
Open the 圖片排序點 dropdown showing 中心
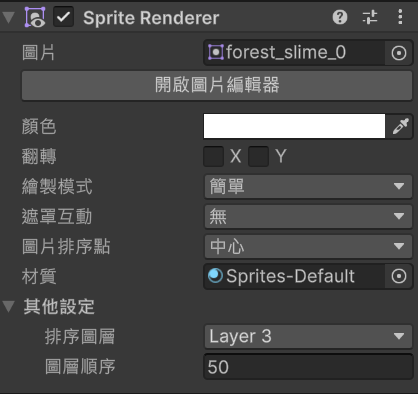click(308, 246)
